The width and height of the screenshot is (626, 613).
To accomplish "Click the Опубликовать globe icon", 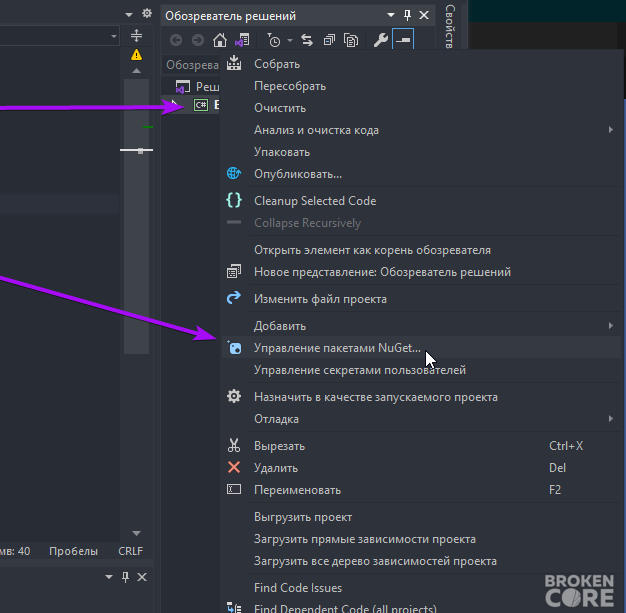I will point(234,173).
